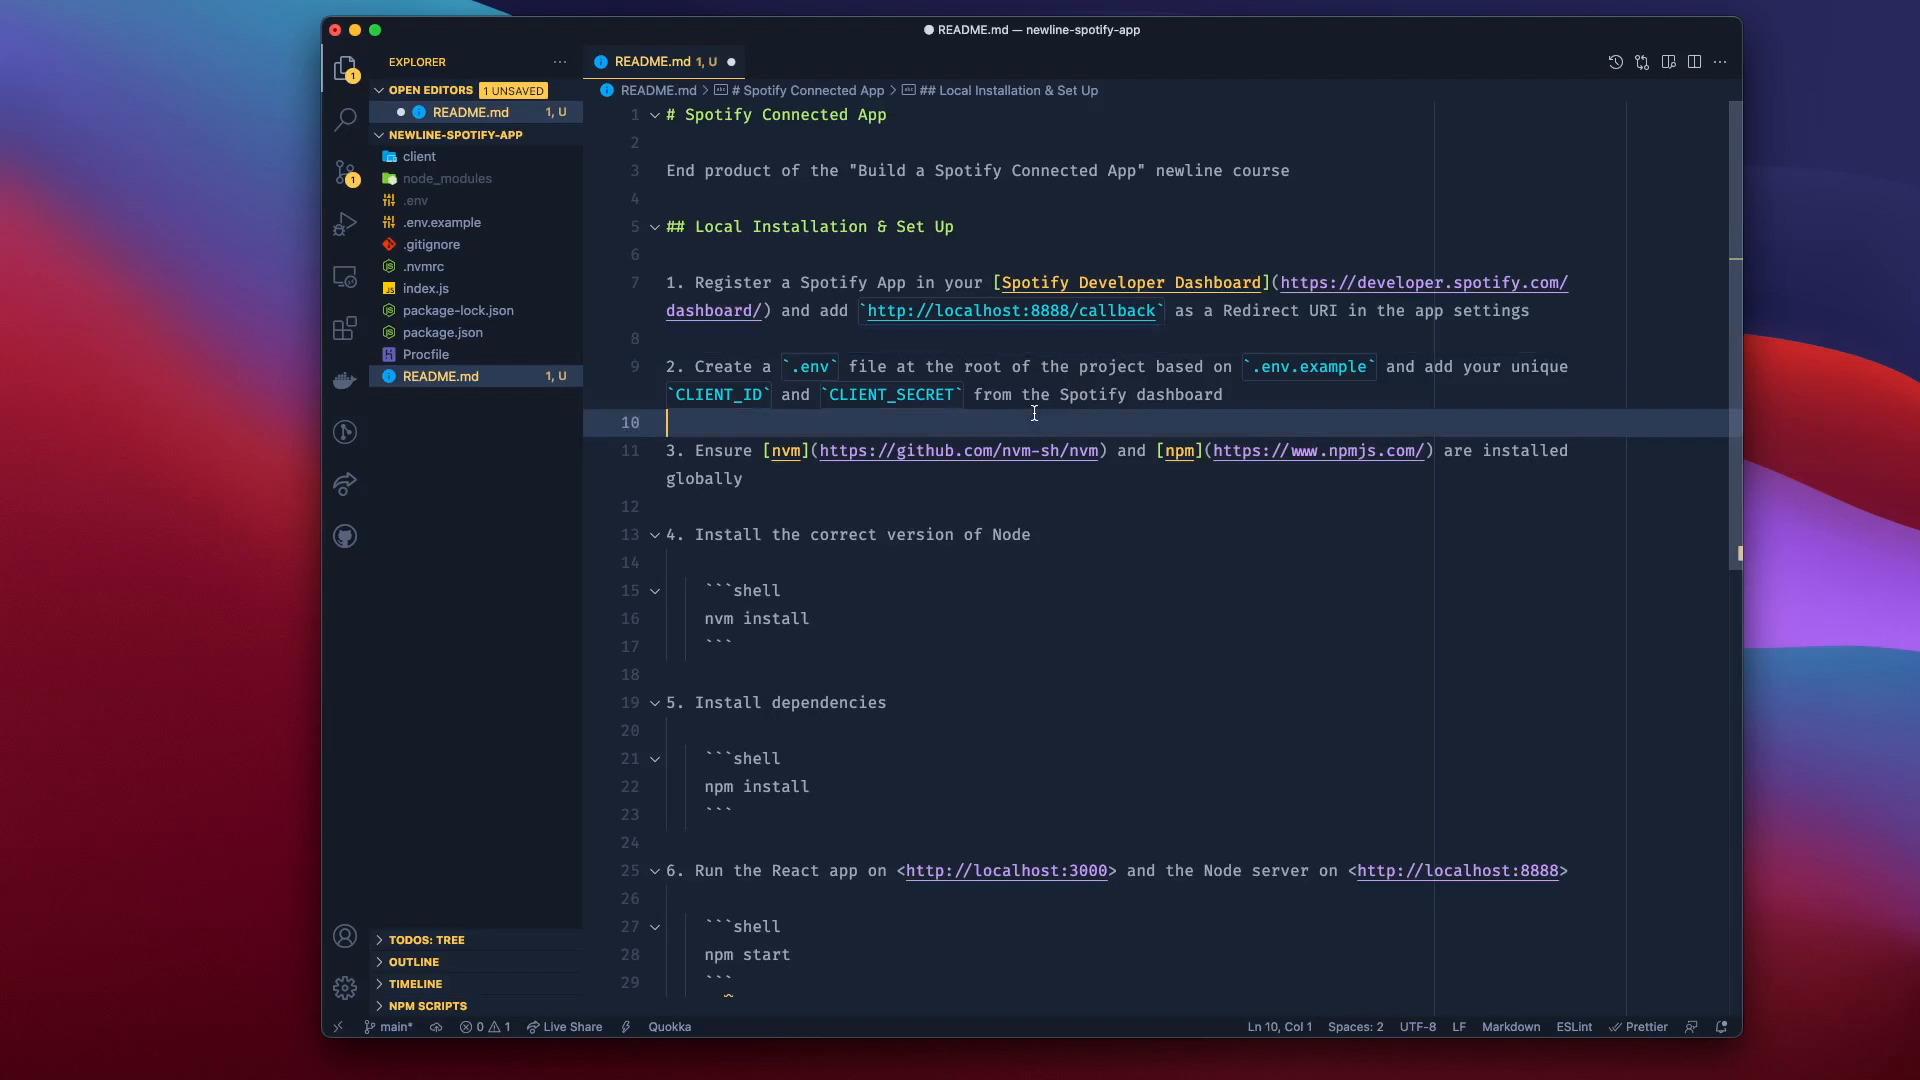Open the Search view icon
Image resolution: width=1920 pixels, height=1080 pixels.
tap(345, 120)
